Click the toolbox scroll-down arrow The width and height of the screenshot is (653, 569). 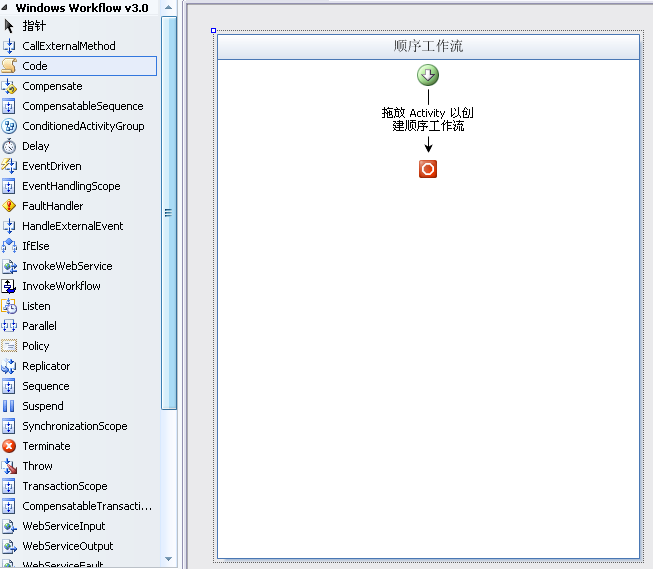(x=168, y=559)
